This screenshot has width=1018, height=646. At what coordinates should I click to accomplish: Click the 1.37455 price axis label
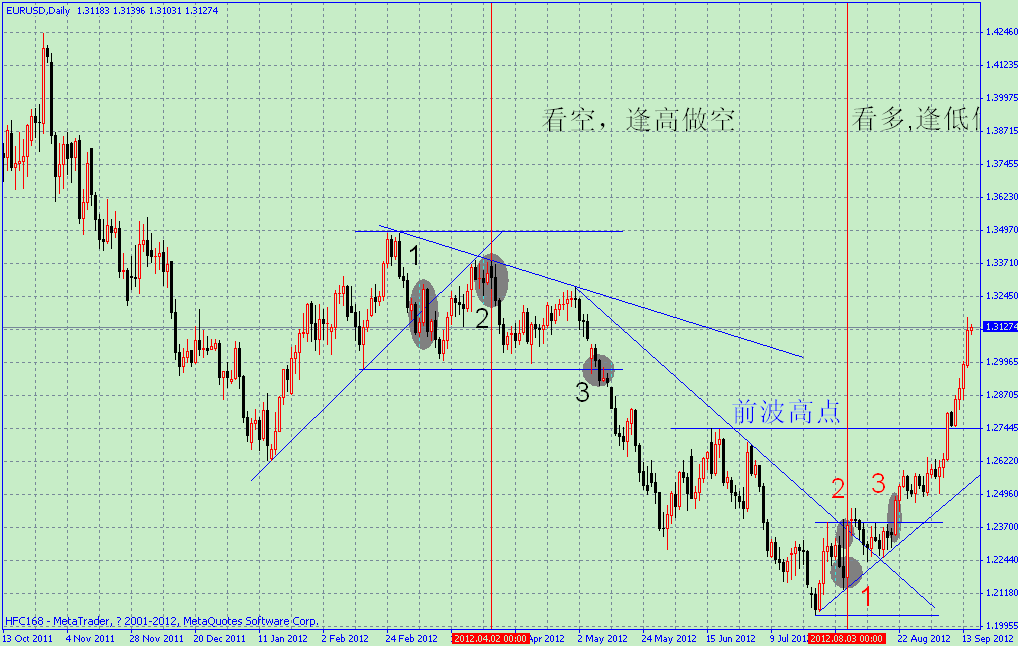[x=1001, y=164]
